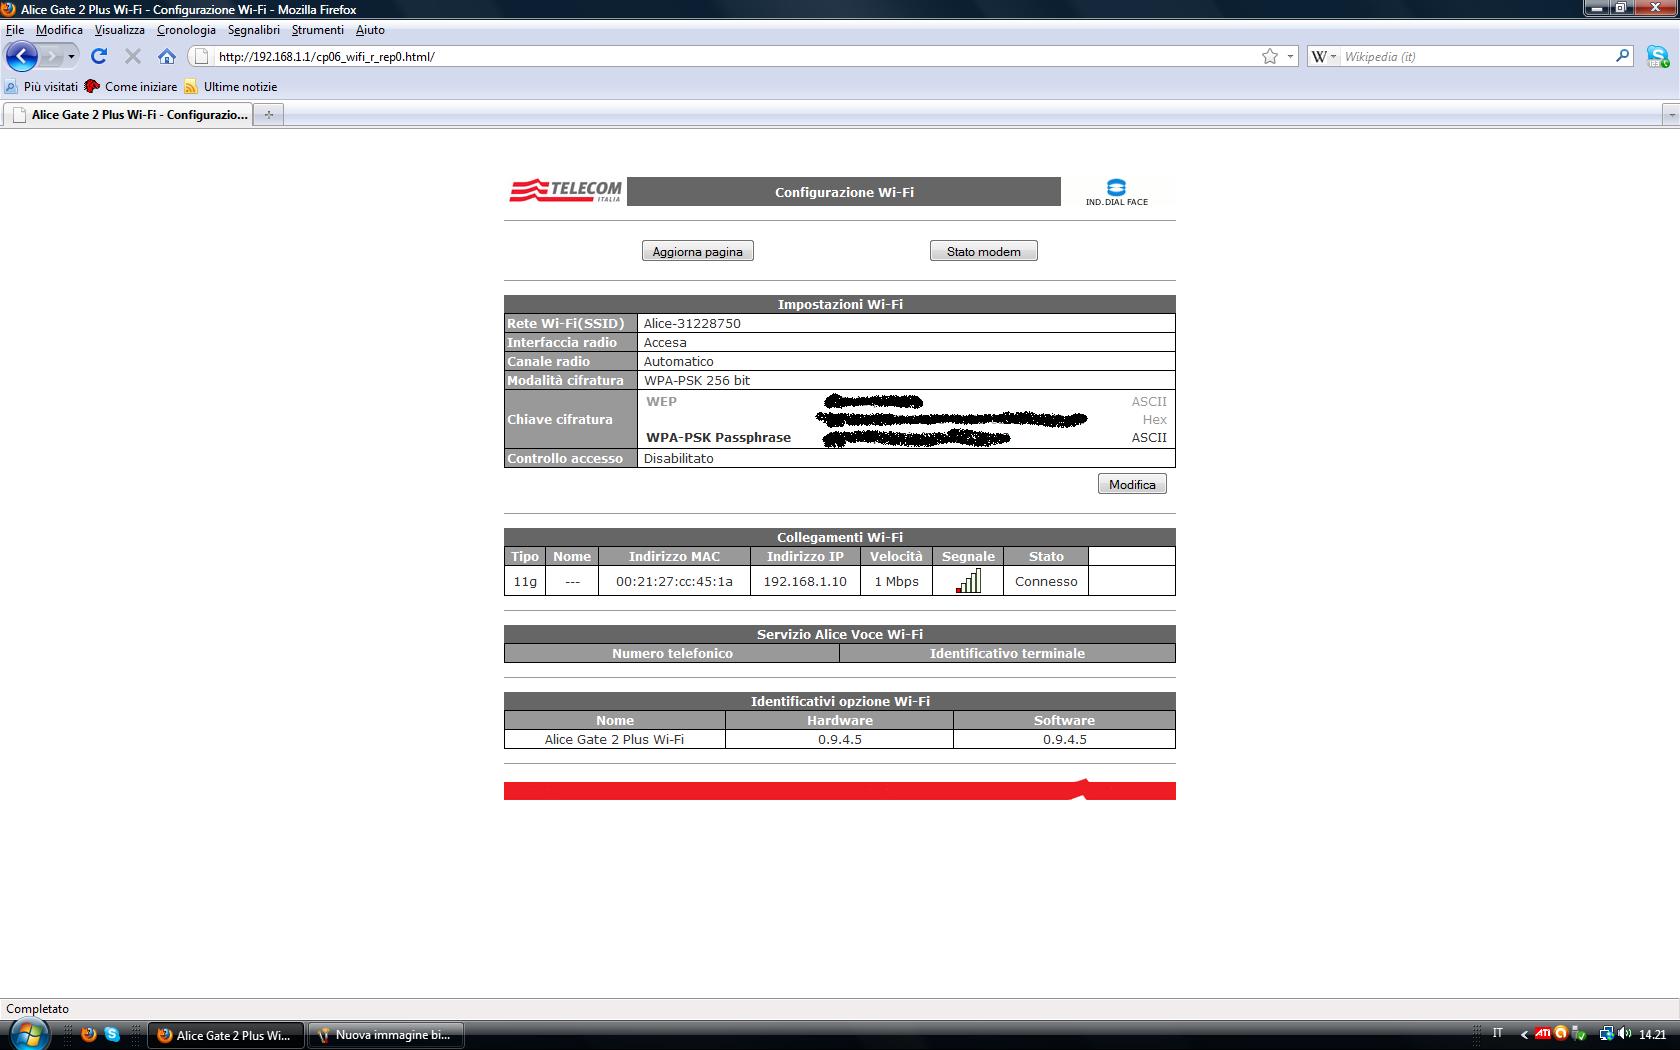Open the Strumenti menu
The image size is (1680, 1050).
point(317,30)
